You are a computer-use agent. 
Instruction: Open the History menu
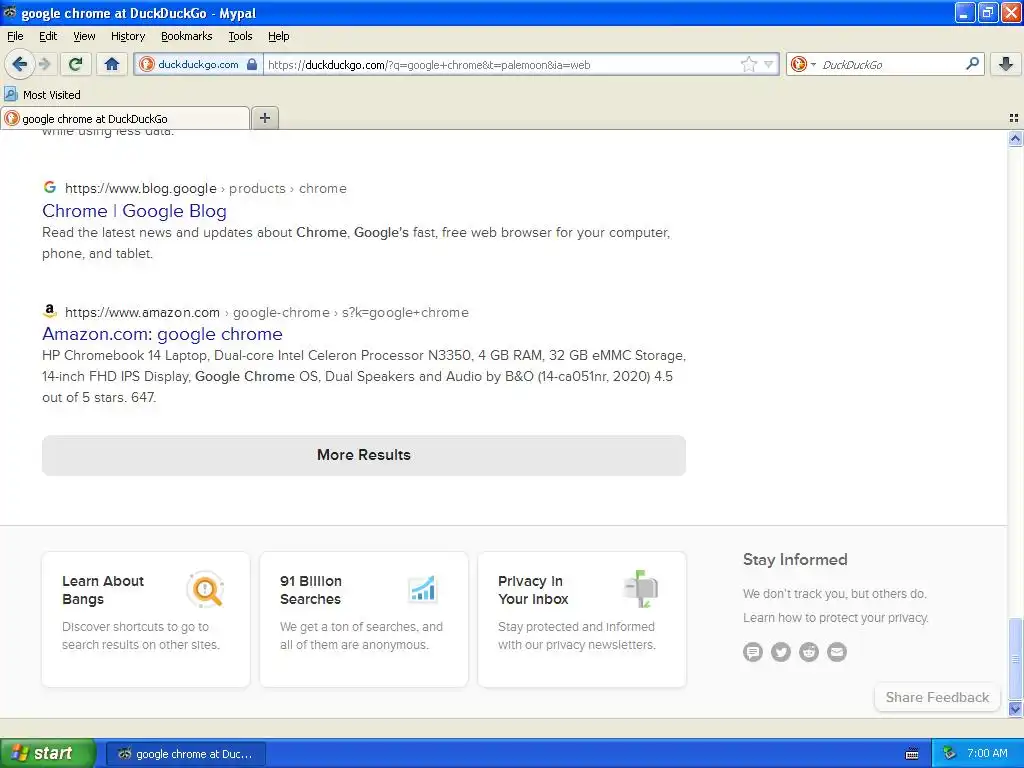point(127,36)
